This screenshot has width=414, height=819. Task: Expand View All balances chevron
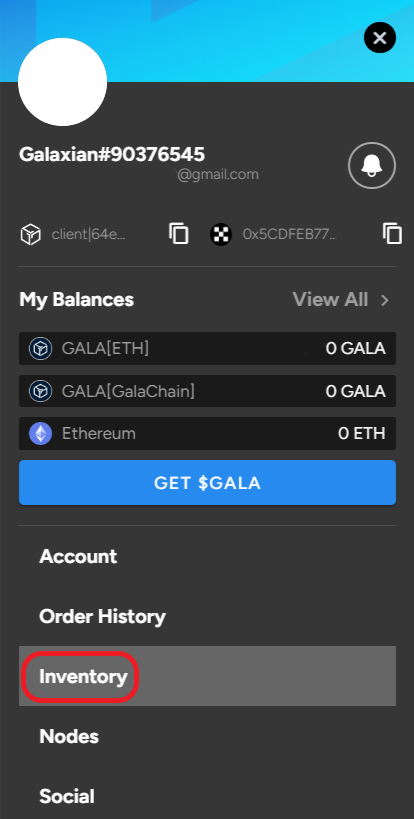(385, 300)
